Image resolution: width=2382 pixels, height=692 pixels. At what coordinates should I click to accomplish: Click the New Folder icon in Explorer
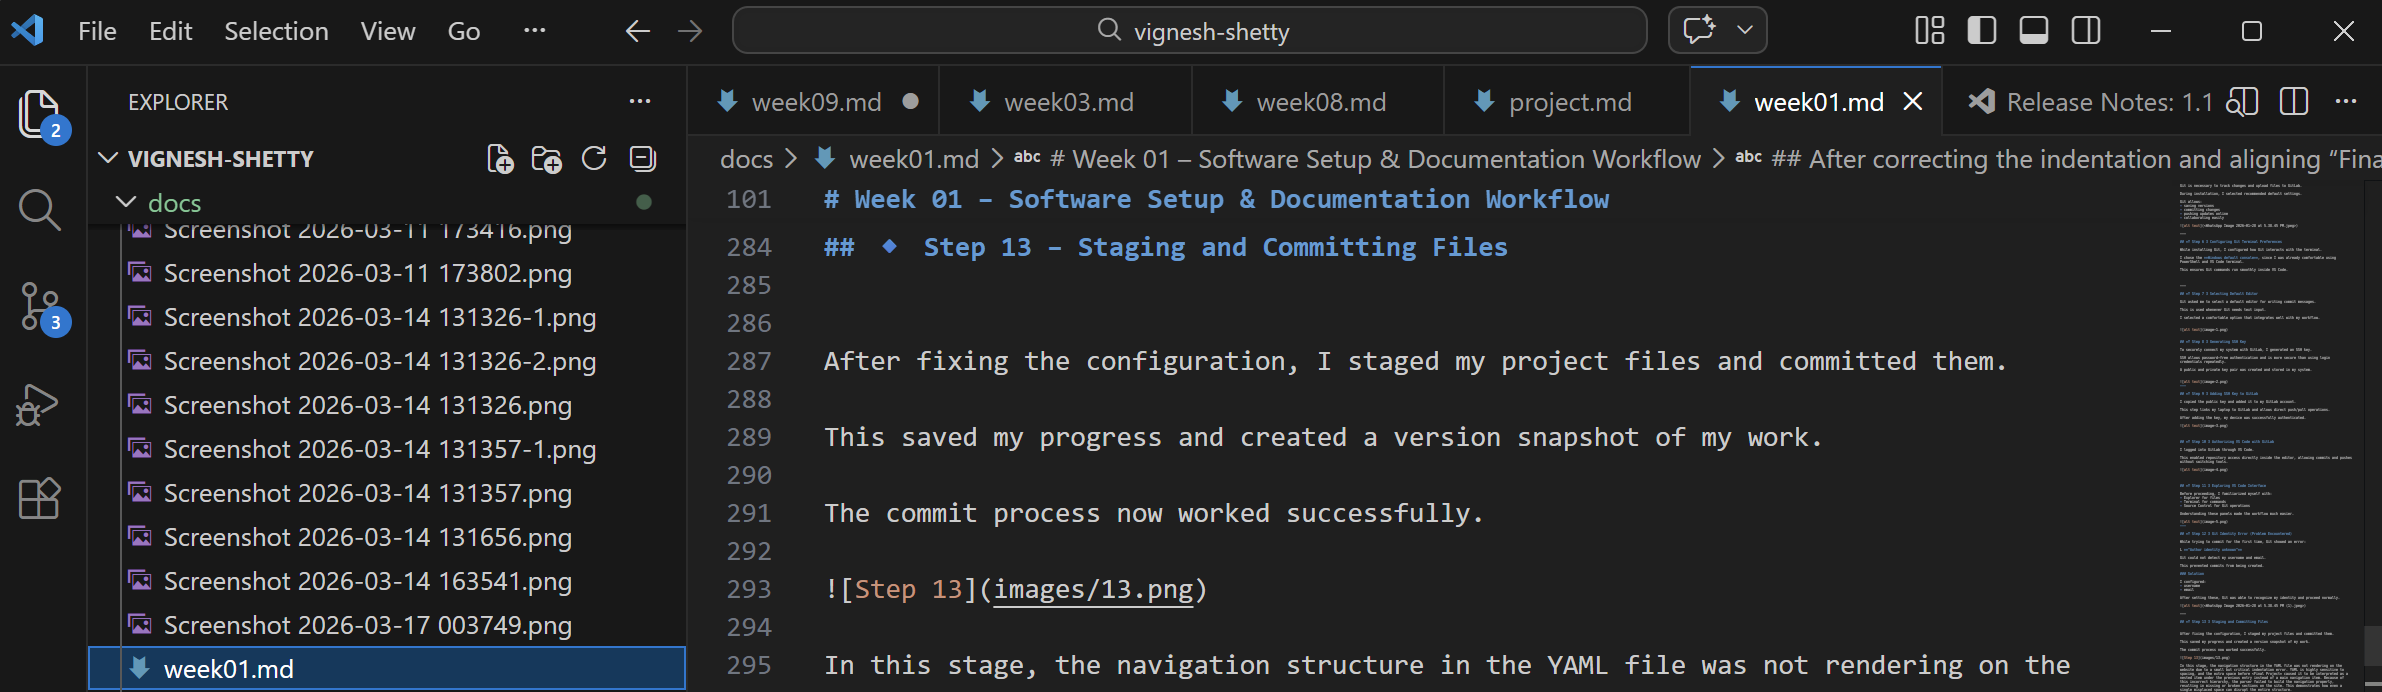pyautogui.click(x=547, y=159)
